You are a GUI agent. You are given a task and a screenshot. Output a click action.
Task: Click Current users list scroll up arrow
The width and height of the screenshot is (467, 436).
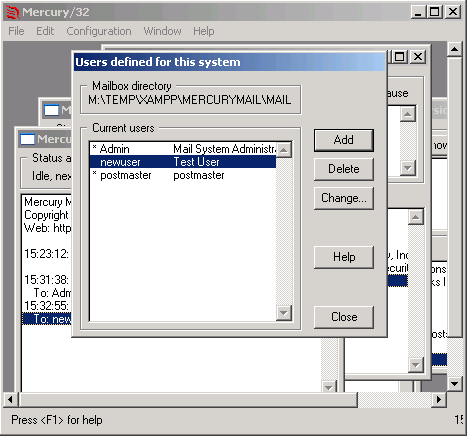click(x=284, y=150)
